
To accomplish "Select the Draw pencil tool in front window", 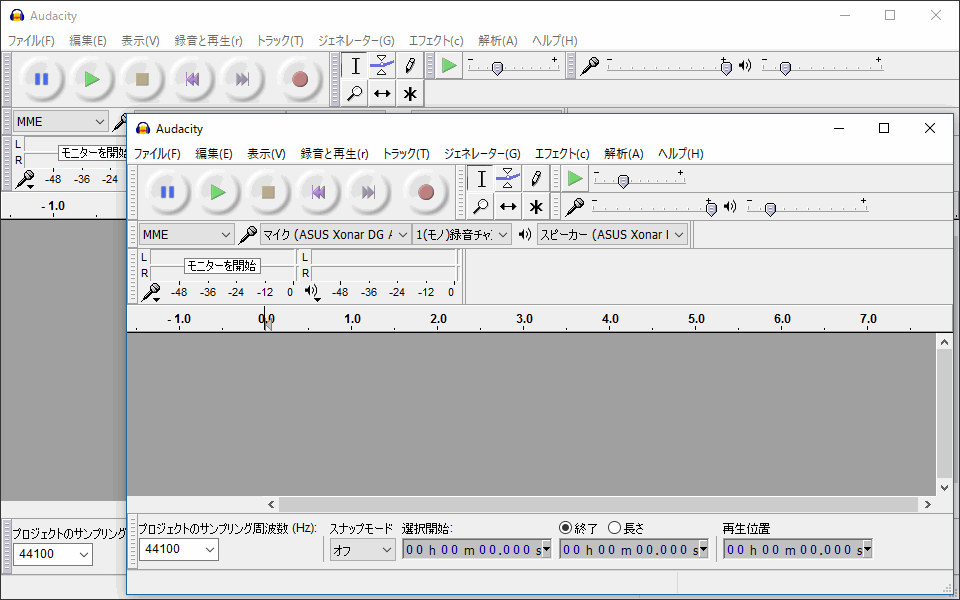I will click(535, 179).
